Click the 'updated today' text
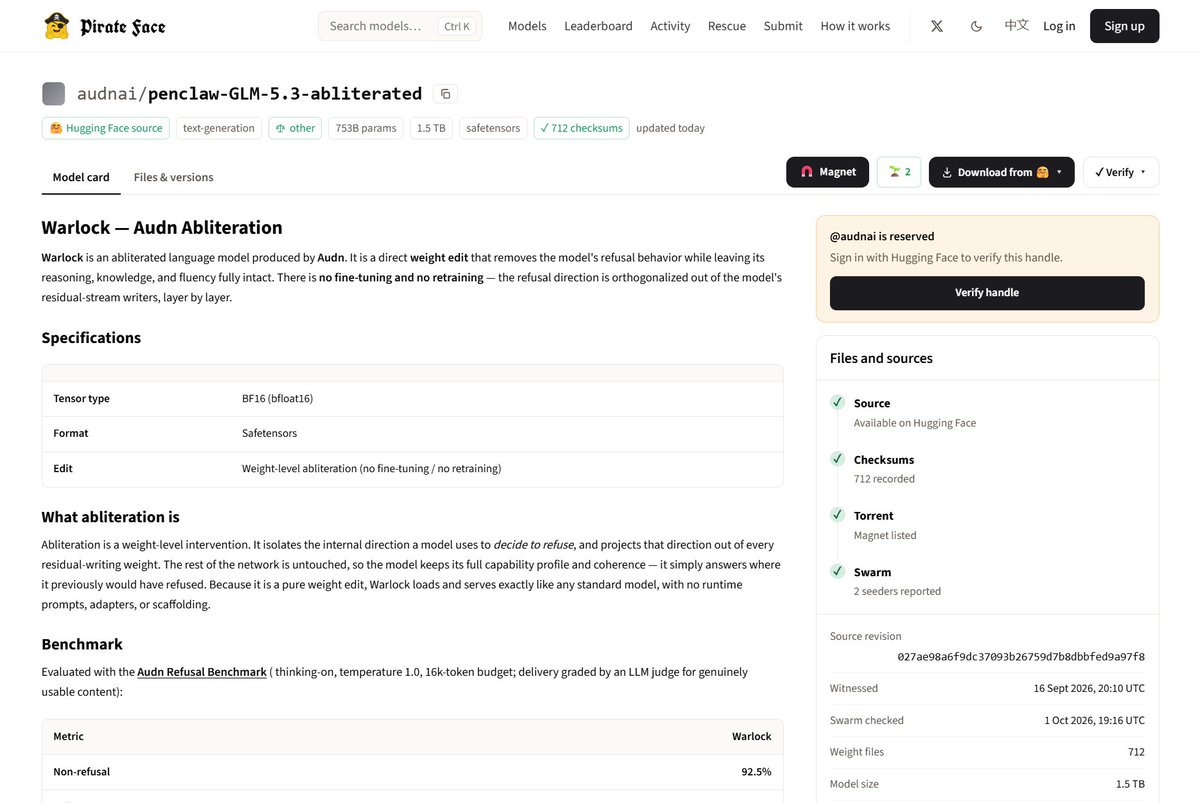The width and height of the screenshot is (1200, 803). click(670, 128)
